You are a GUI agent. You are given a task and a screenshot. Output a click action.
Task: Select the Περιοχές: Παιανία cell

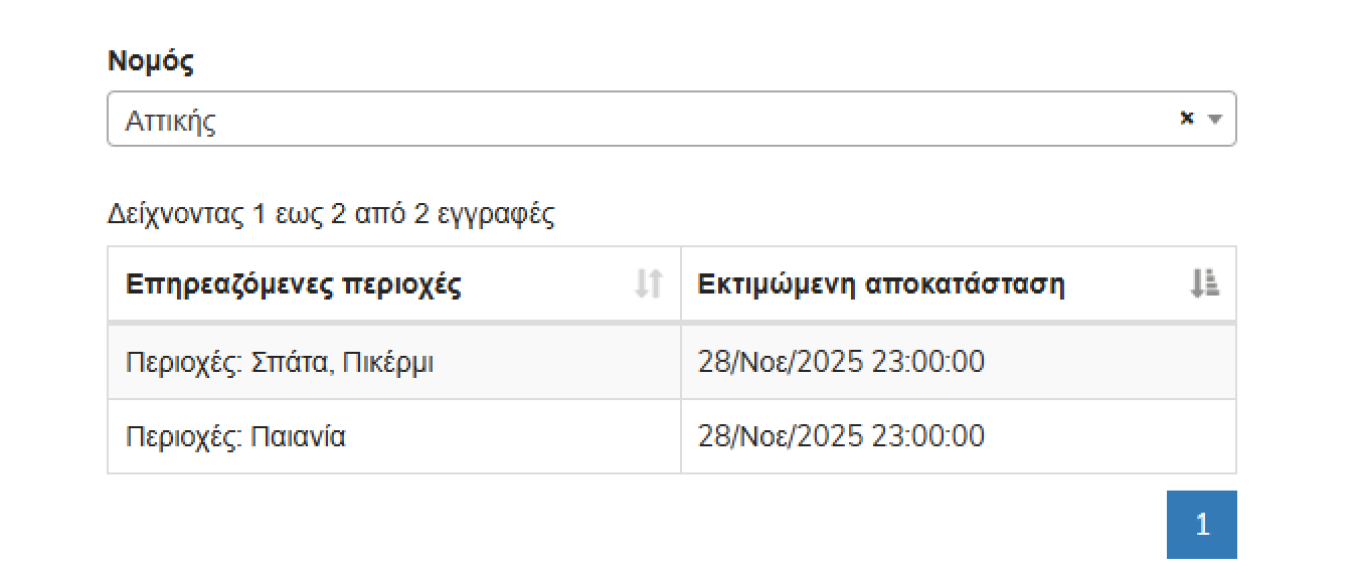pos(236,437)
